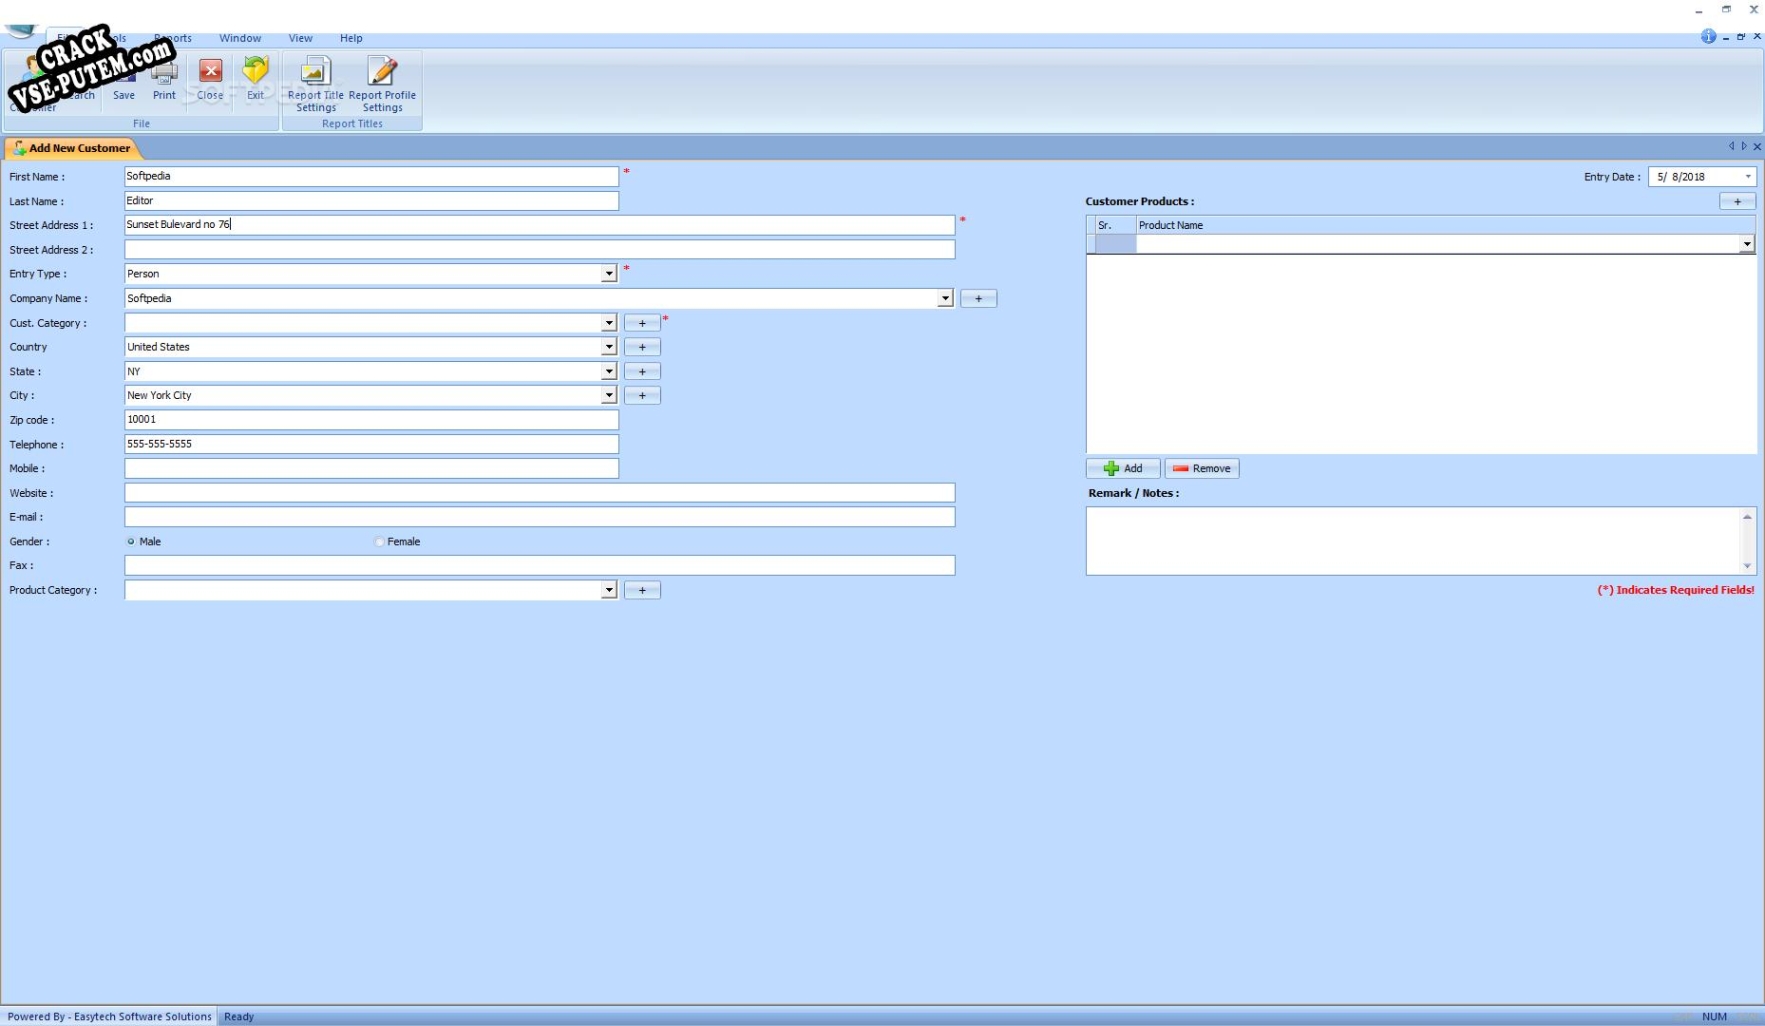1765x1026 pixels.
Task: Expand the Entry Type dropdown
Action: coord(608,274)
